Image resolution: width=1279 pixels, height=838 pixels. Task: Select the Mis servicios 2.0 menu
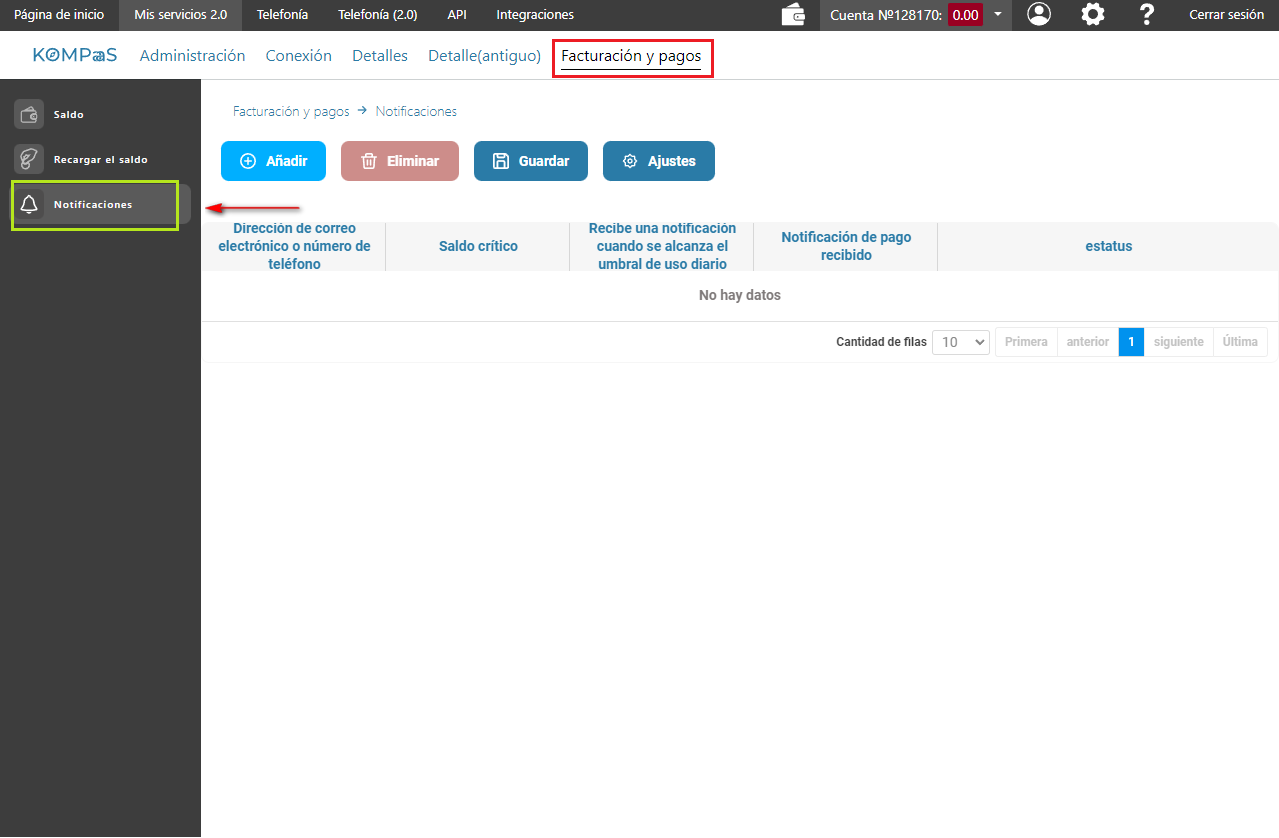pyautogui.click(x=180, y=15)
